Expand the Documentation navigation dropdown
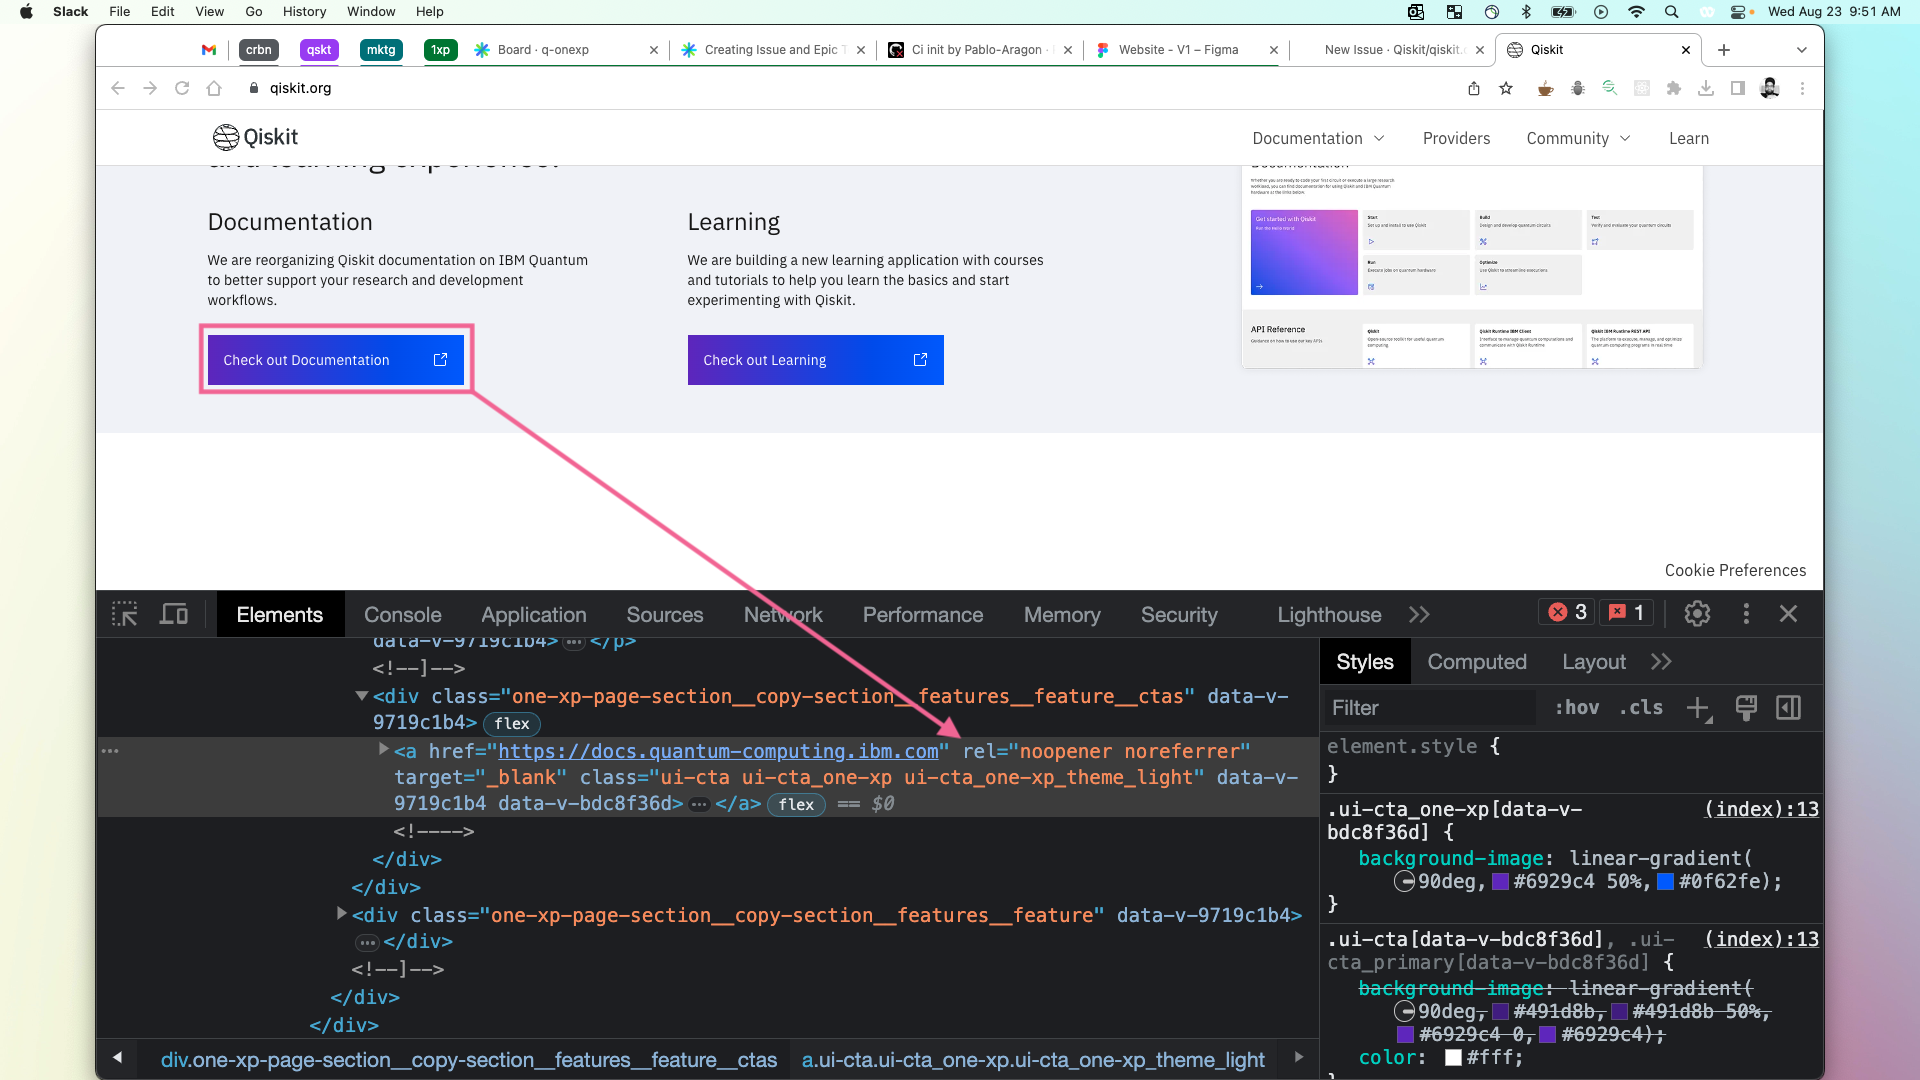Screen dimensions: 1920x1080 click(x=1318, y=138)
